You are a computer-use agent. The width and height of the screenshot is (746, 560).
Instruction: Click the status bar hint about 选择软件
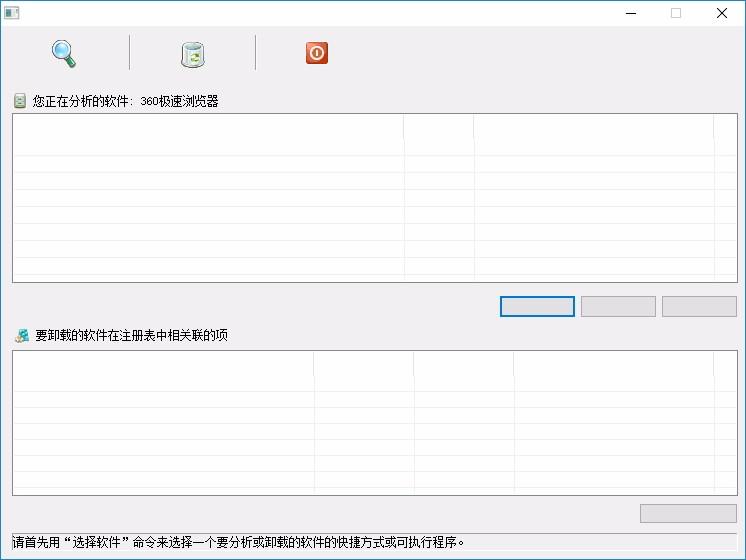238,542
